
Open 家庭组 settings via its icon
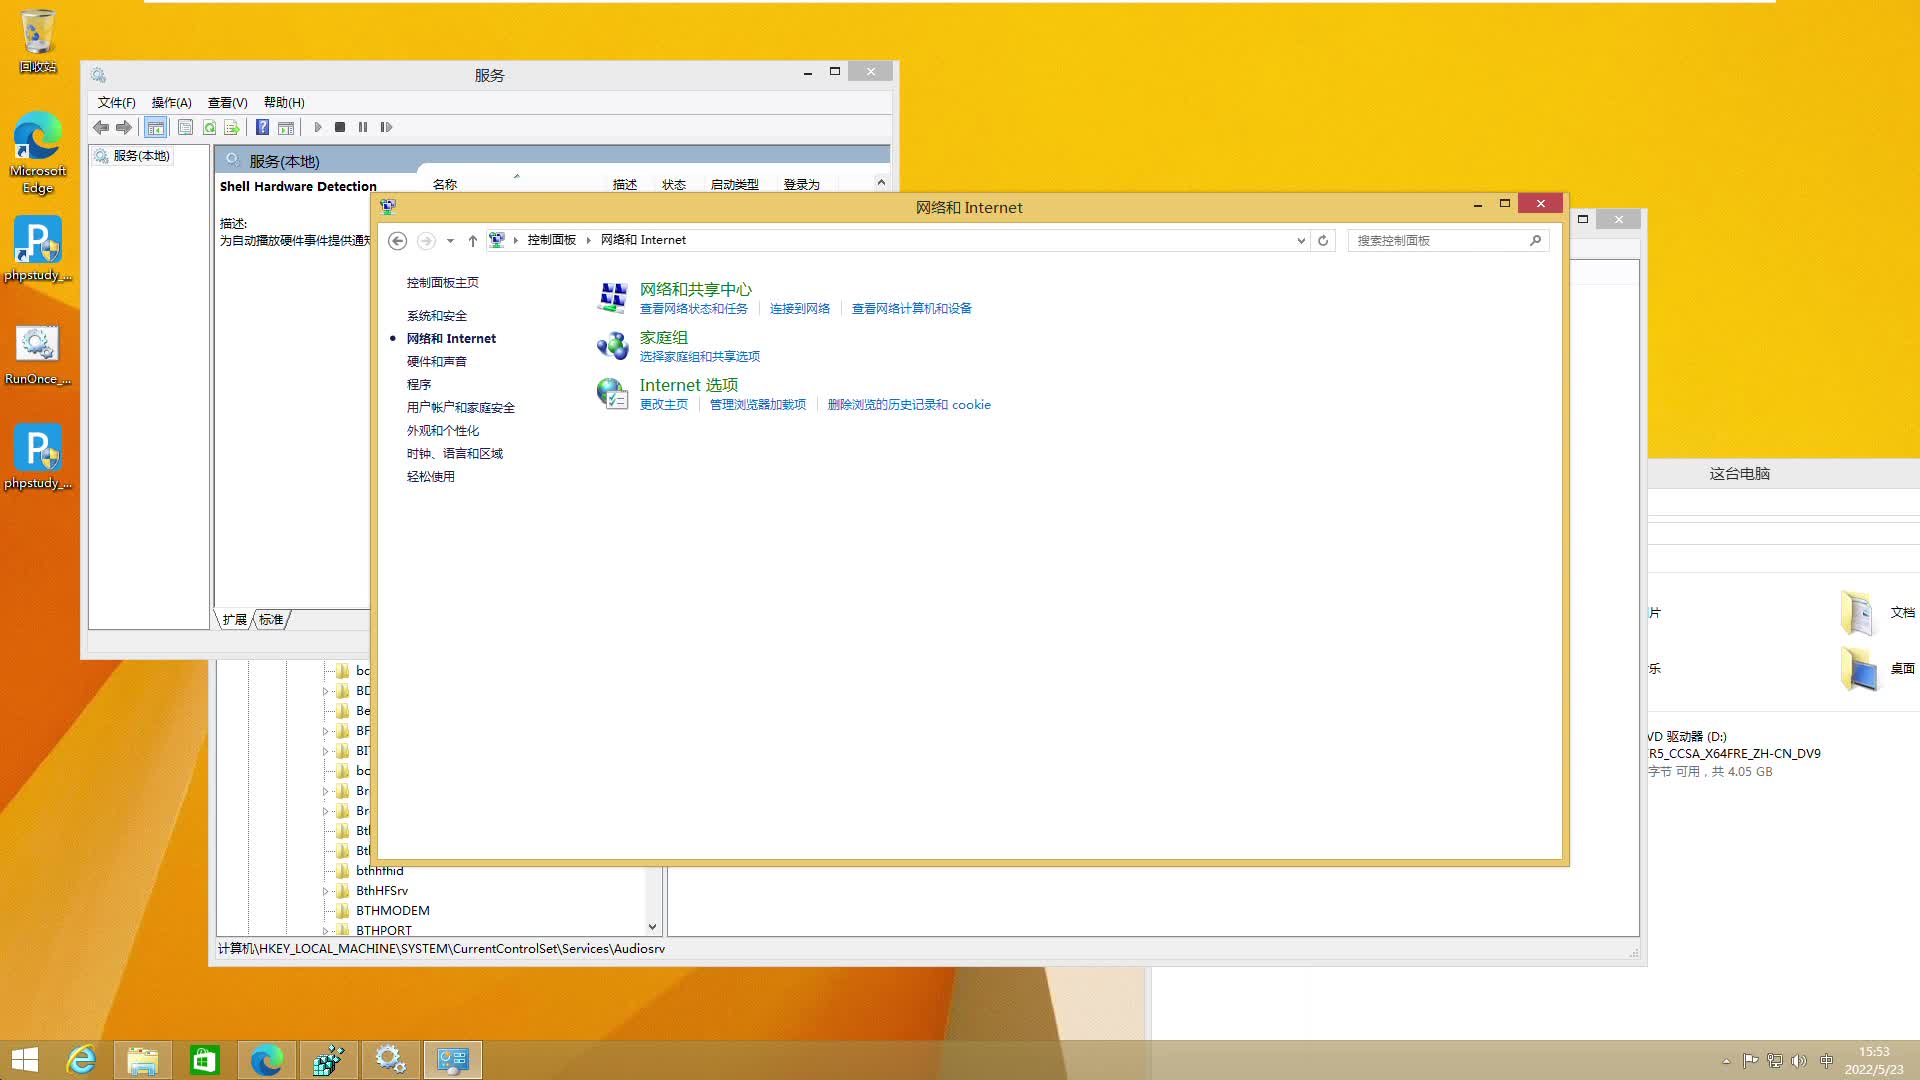(x=612, y=345)
